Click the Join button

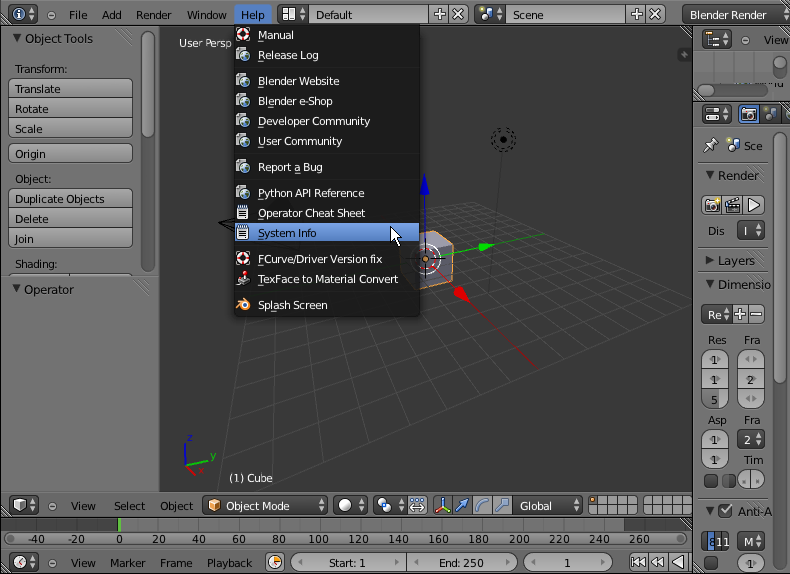click(71, 239)
